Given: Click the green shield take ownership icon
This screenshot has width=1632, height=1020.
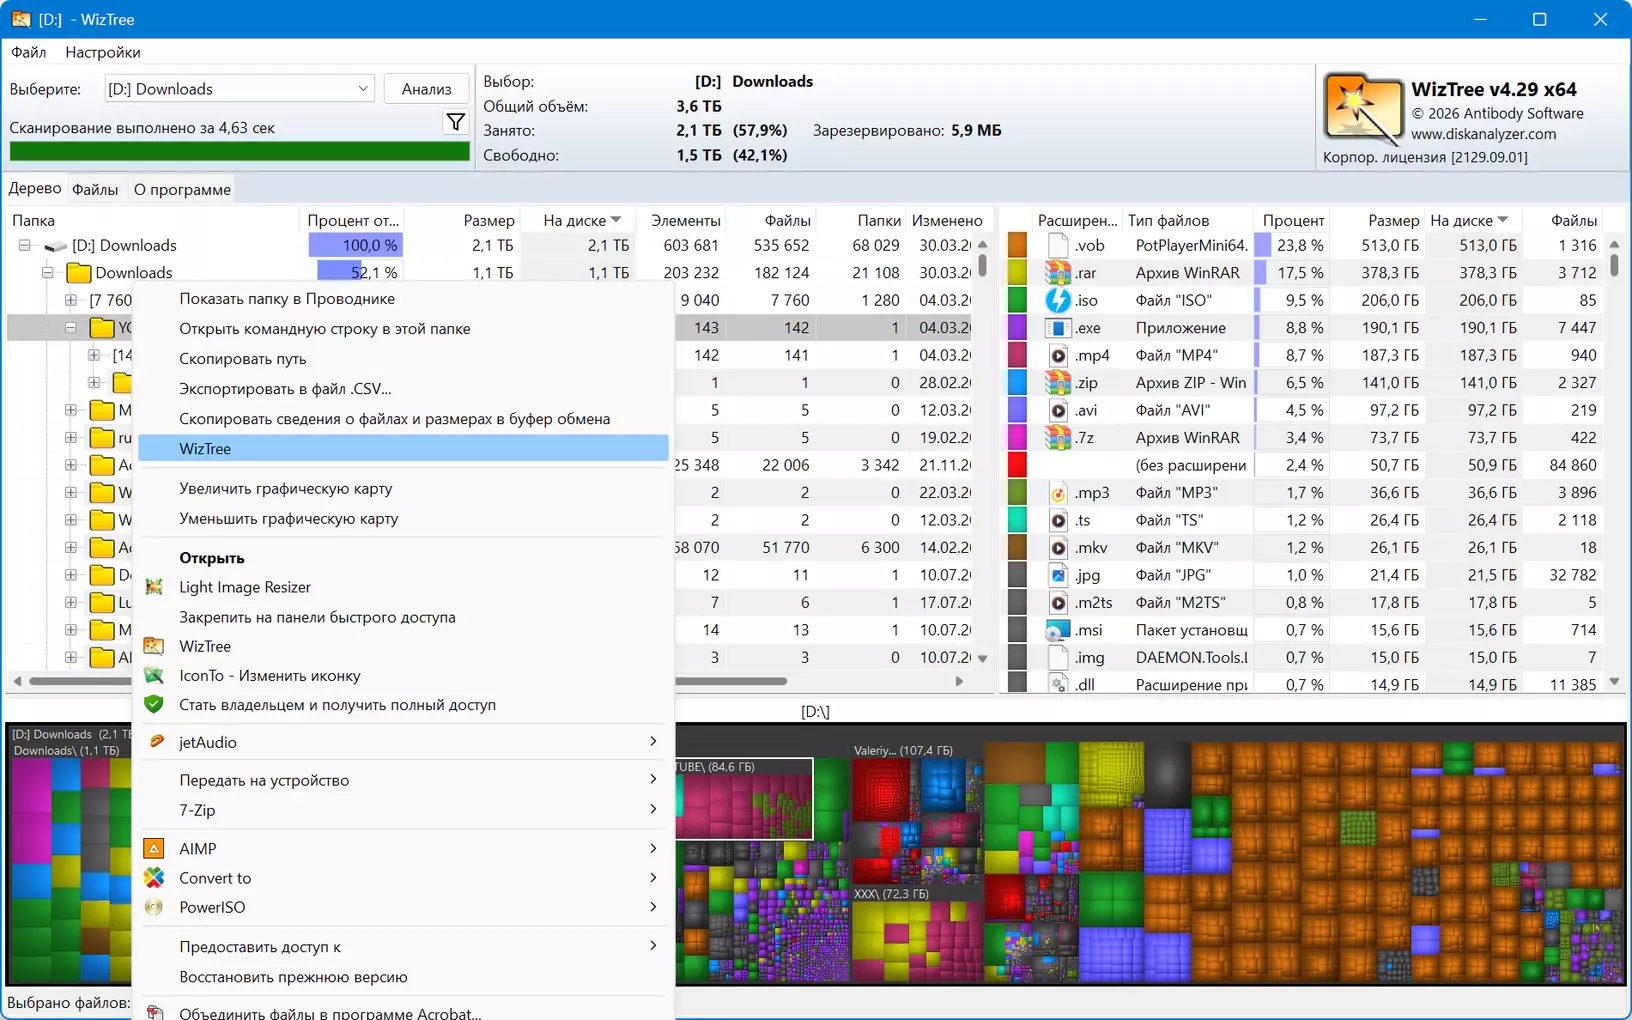Looking at the screenshot, I should click(154, 705).
